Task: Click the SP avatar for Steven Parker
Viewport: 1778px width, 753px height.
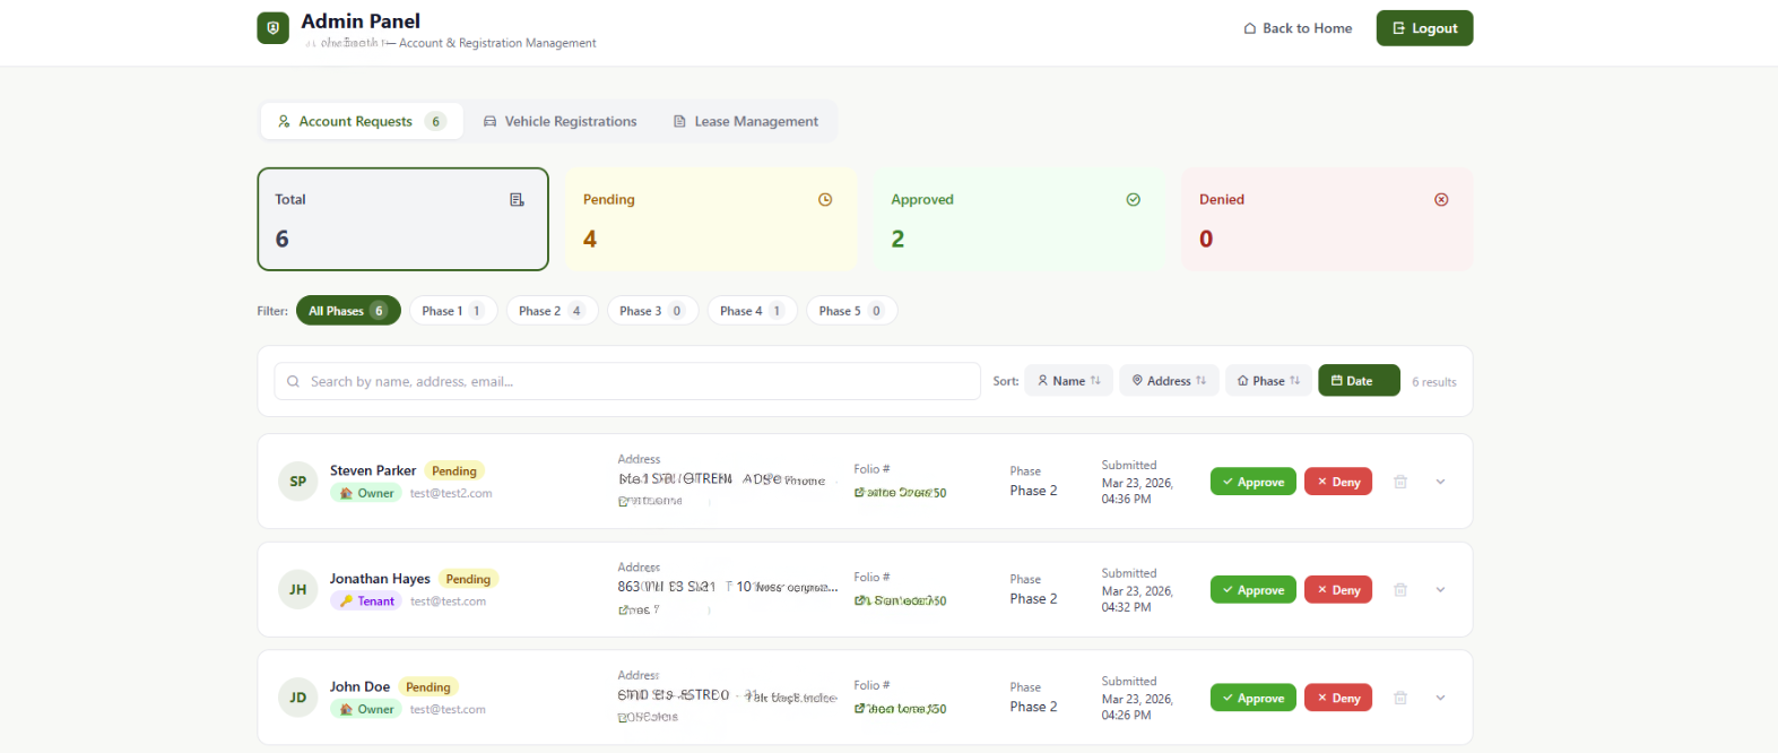Action: tap(298, 482)
